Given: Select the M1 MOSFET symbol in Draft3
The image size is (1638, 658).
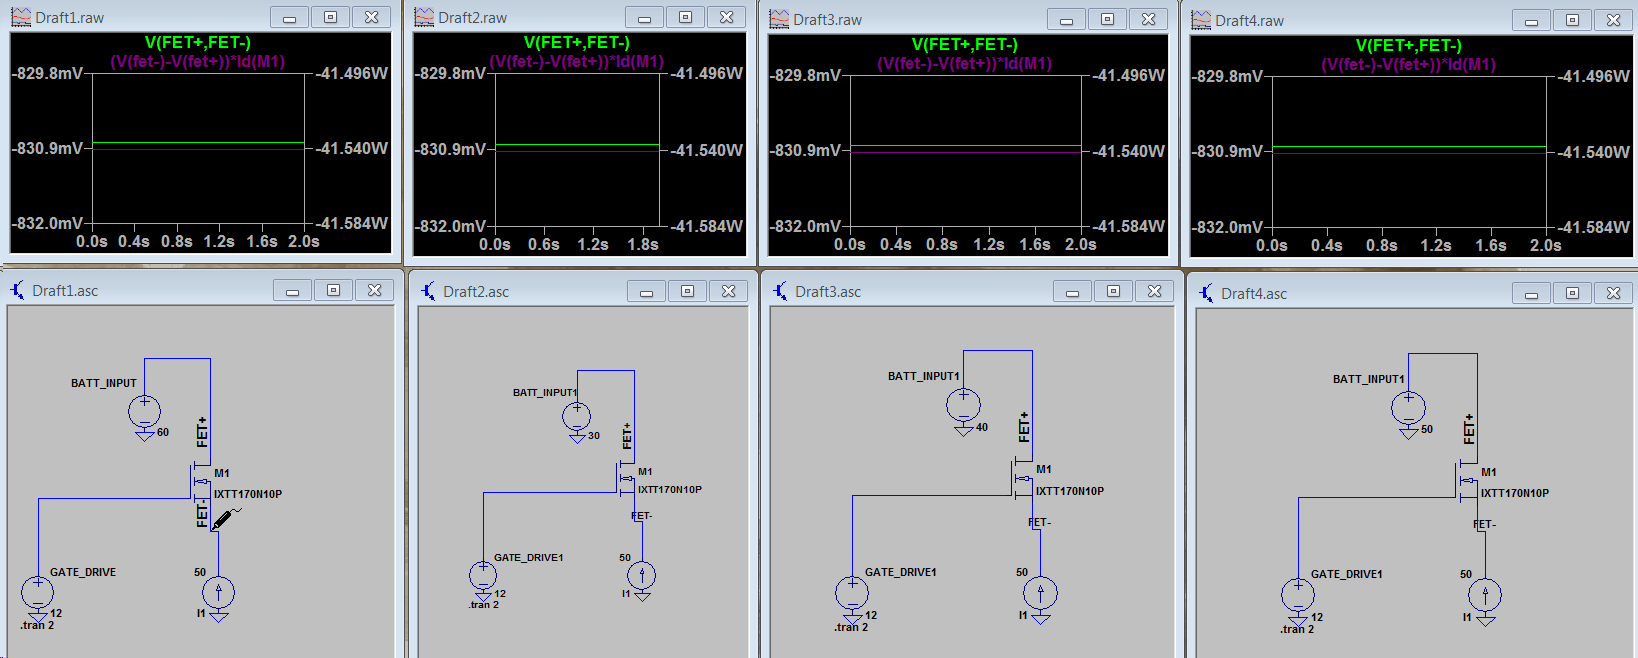Looking at the screenshot, I should 1023,479.
